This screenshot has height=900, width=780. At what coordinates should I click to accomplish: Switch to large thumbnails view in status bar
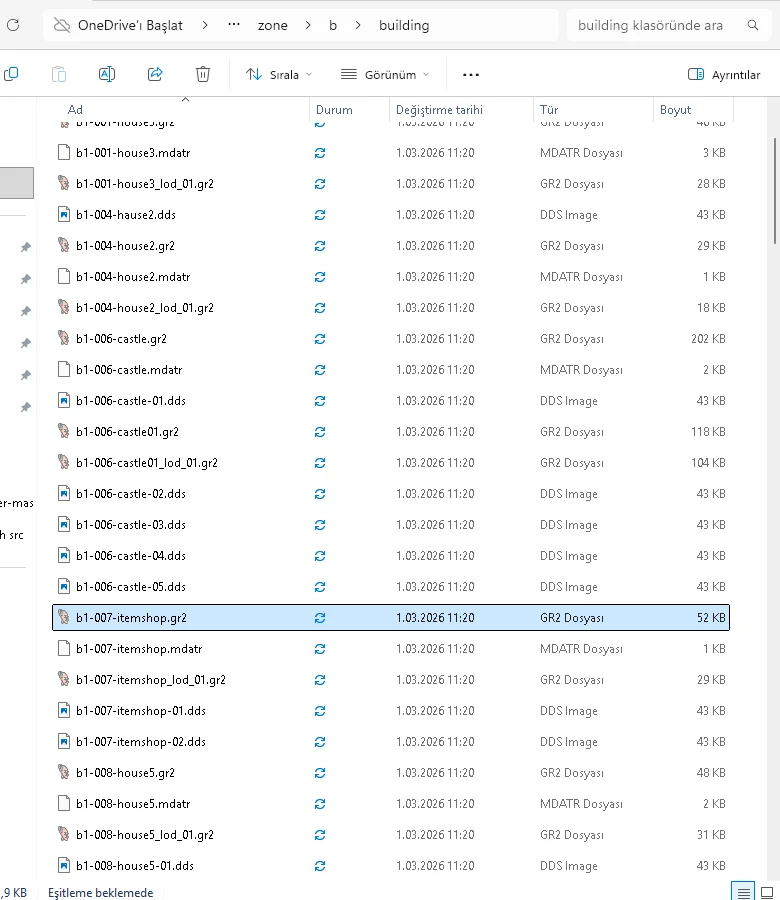[767, 893]
